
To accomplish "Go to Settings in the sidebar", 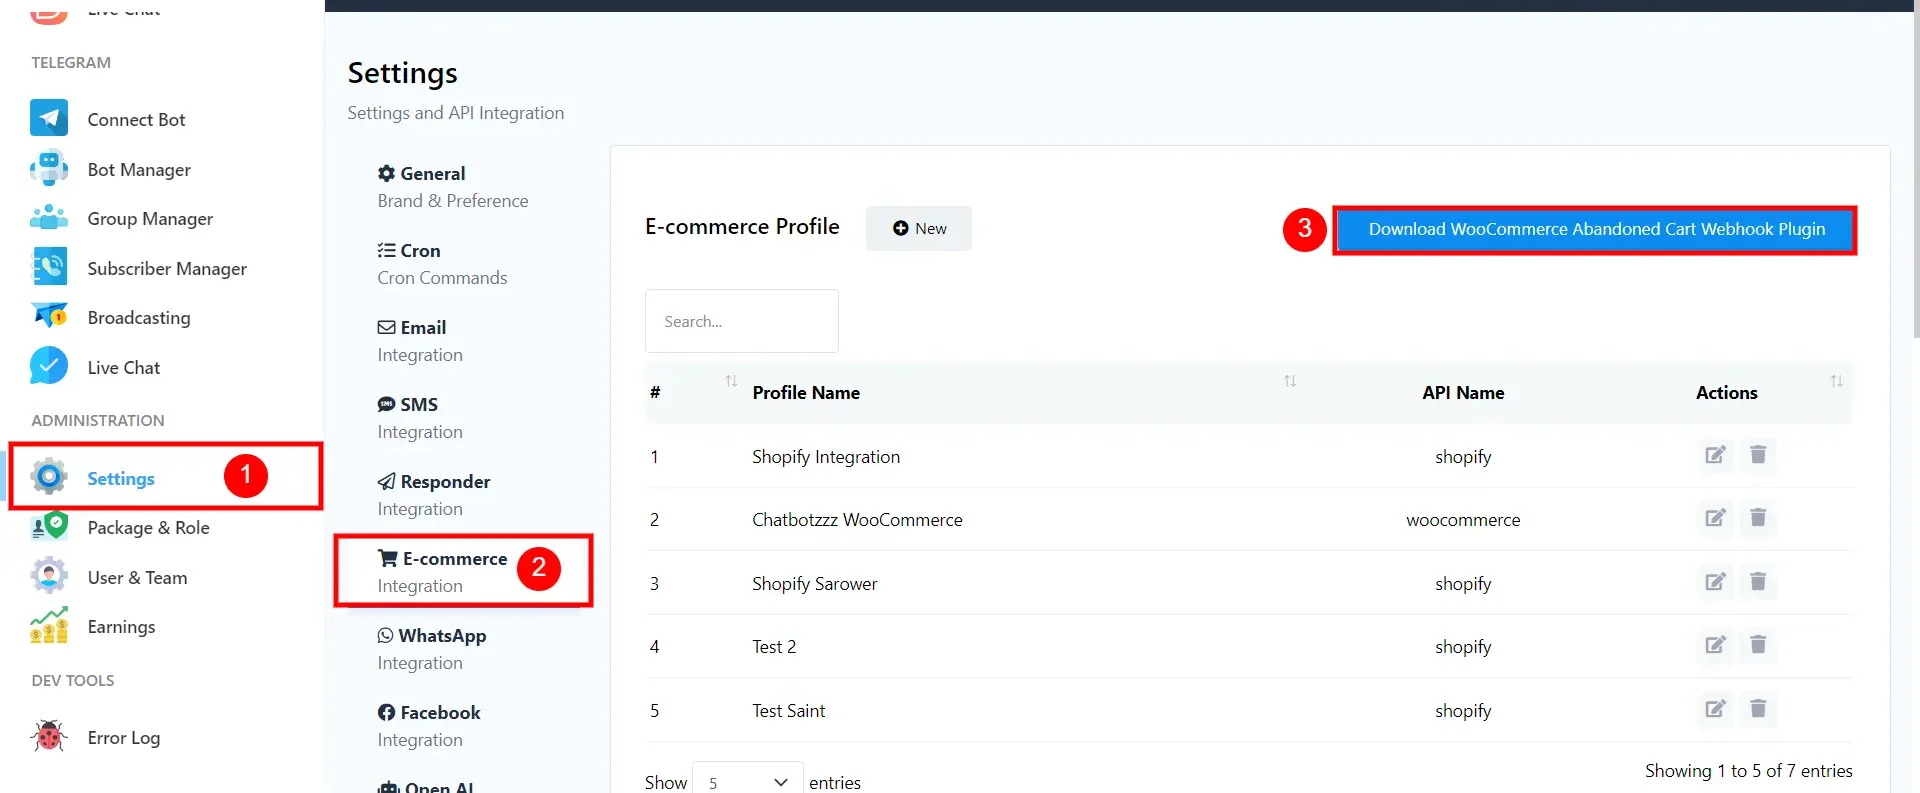I will click(121, 478).
